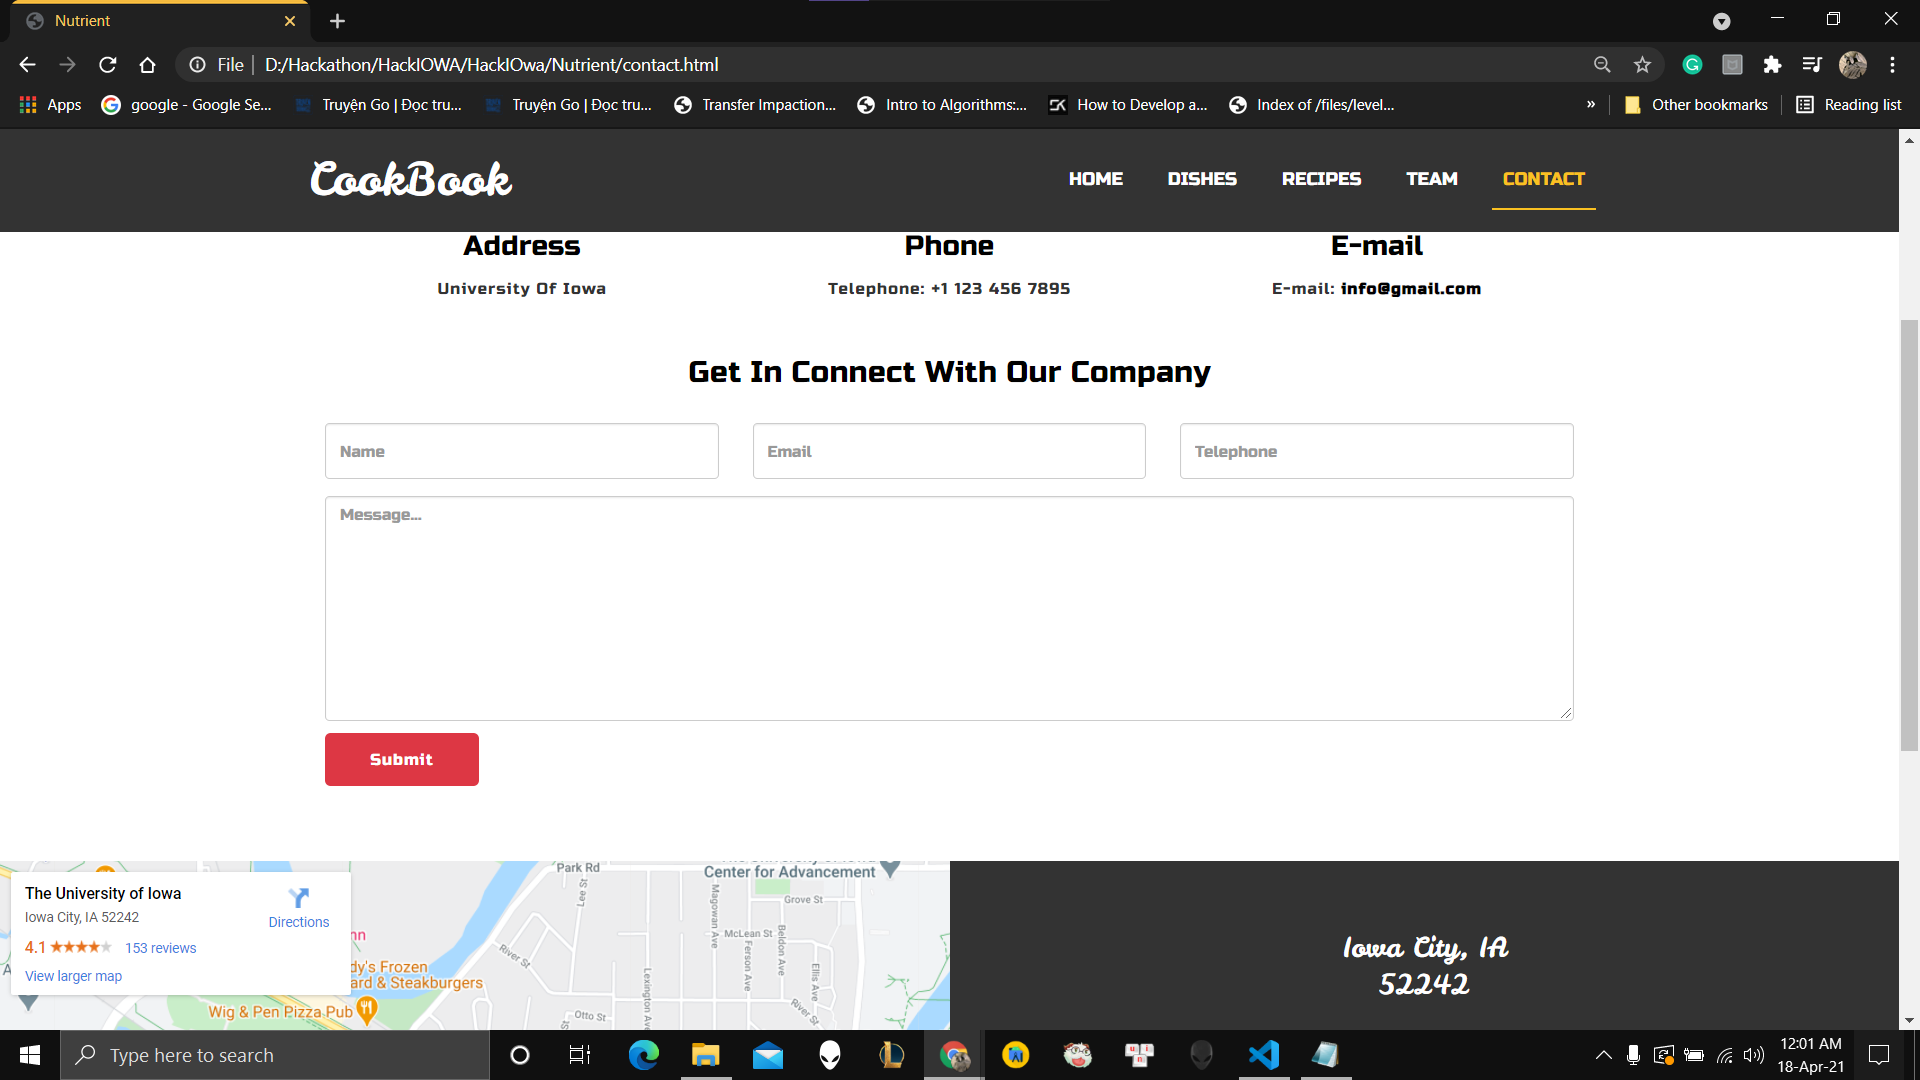This screenshot has width=1920, height=1080.
Task: Click the Directions icon on map card
Action: pos(298,898)
